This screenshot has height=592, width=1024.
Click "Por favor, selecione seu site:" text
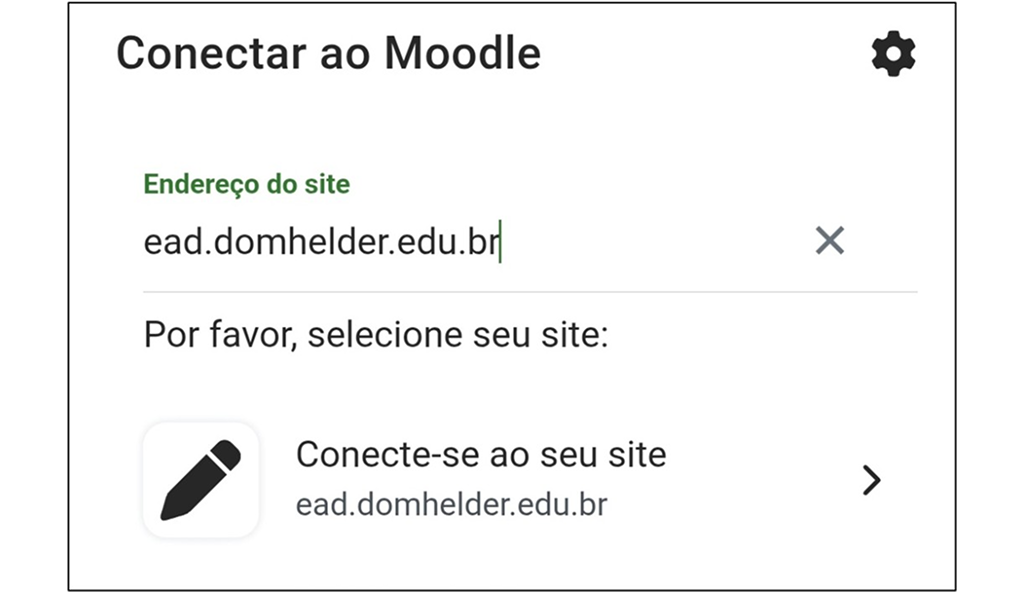pos(376,334)
